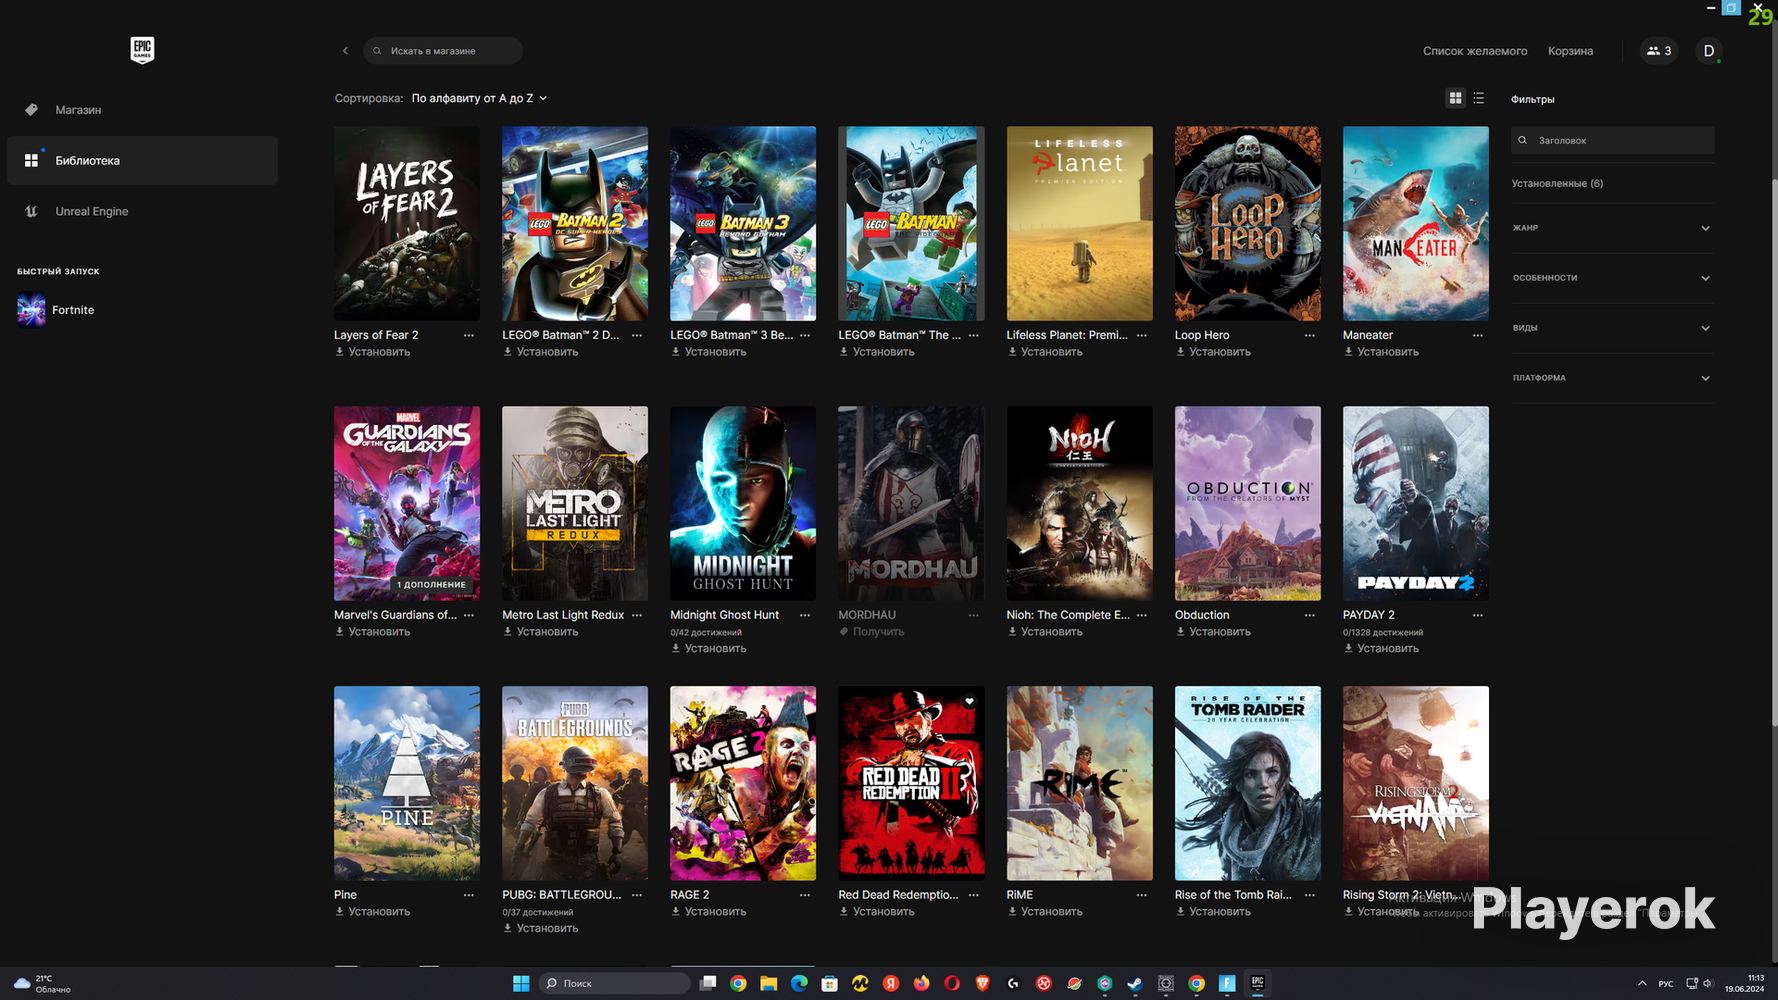Open Lifeless Planet options menu
The height and width of the screenshot is (1000, 1778).
click(x=1141, y=335)
